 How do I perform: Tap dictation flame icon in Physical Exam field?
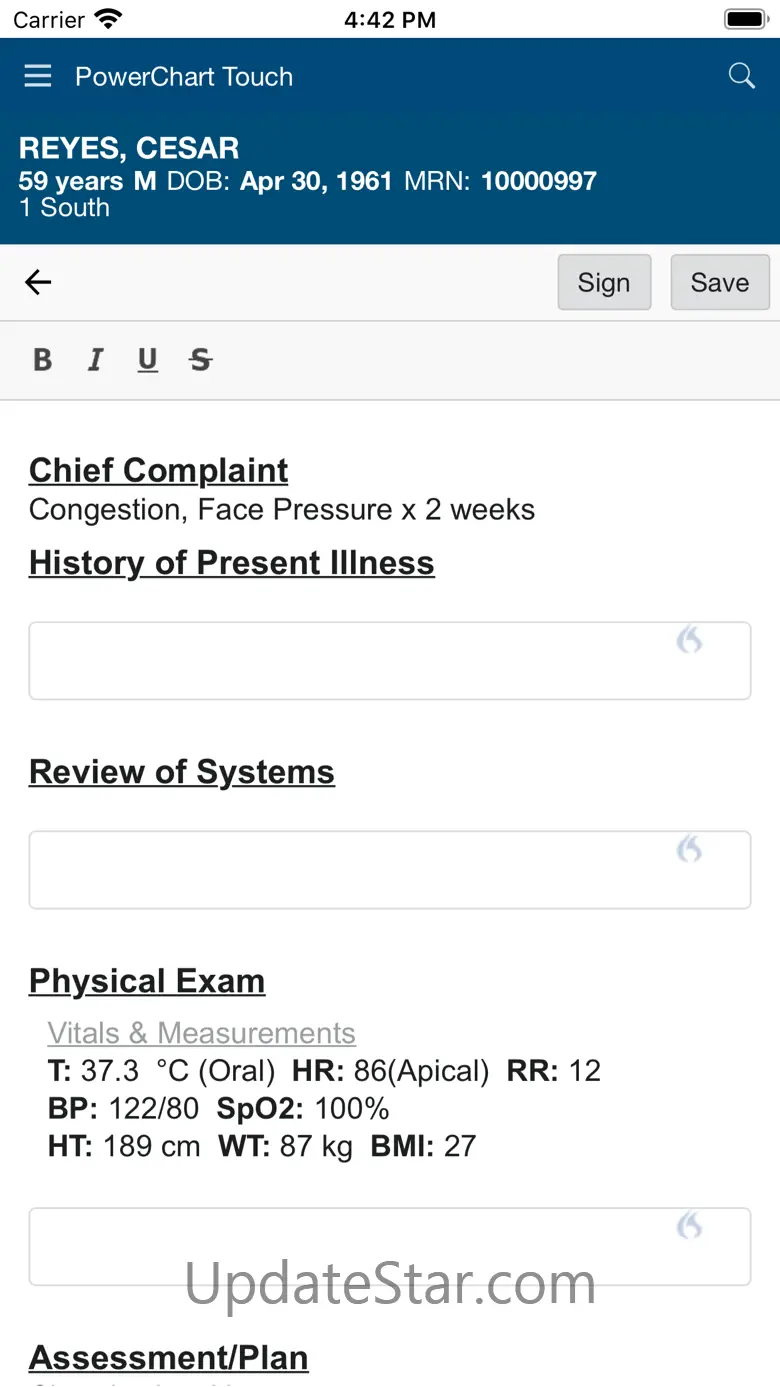click(x=690, y=1226)
